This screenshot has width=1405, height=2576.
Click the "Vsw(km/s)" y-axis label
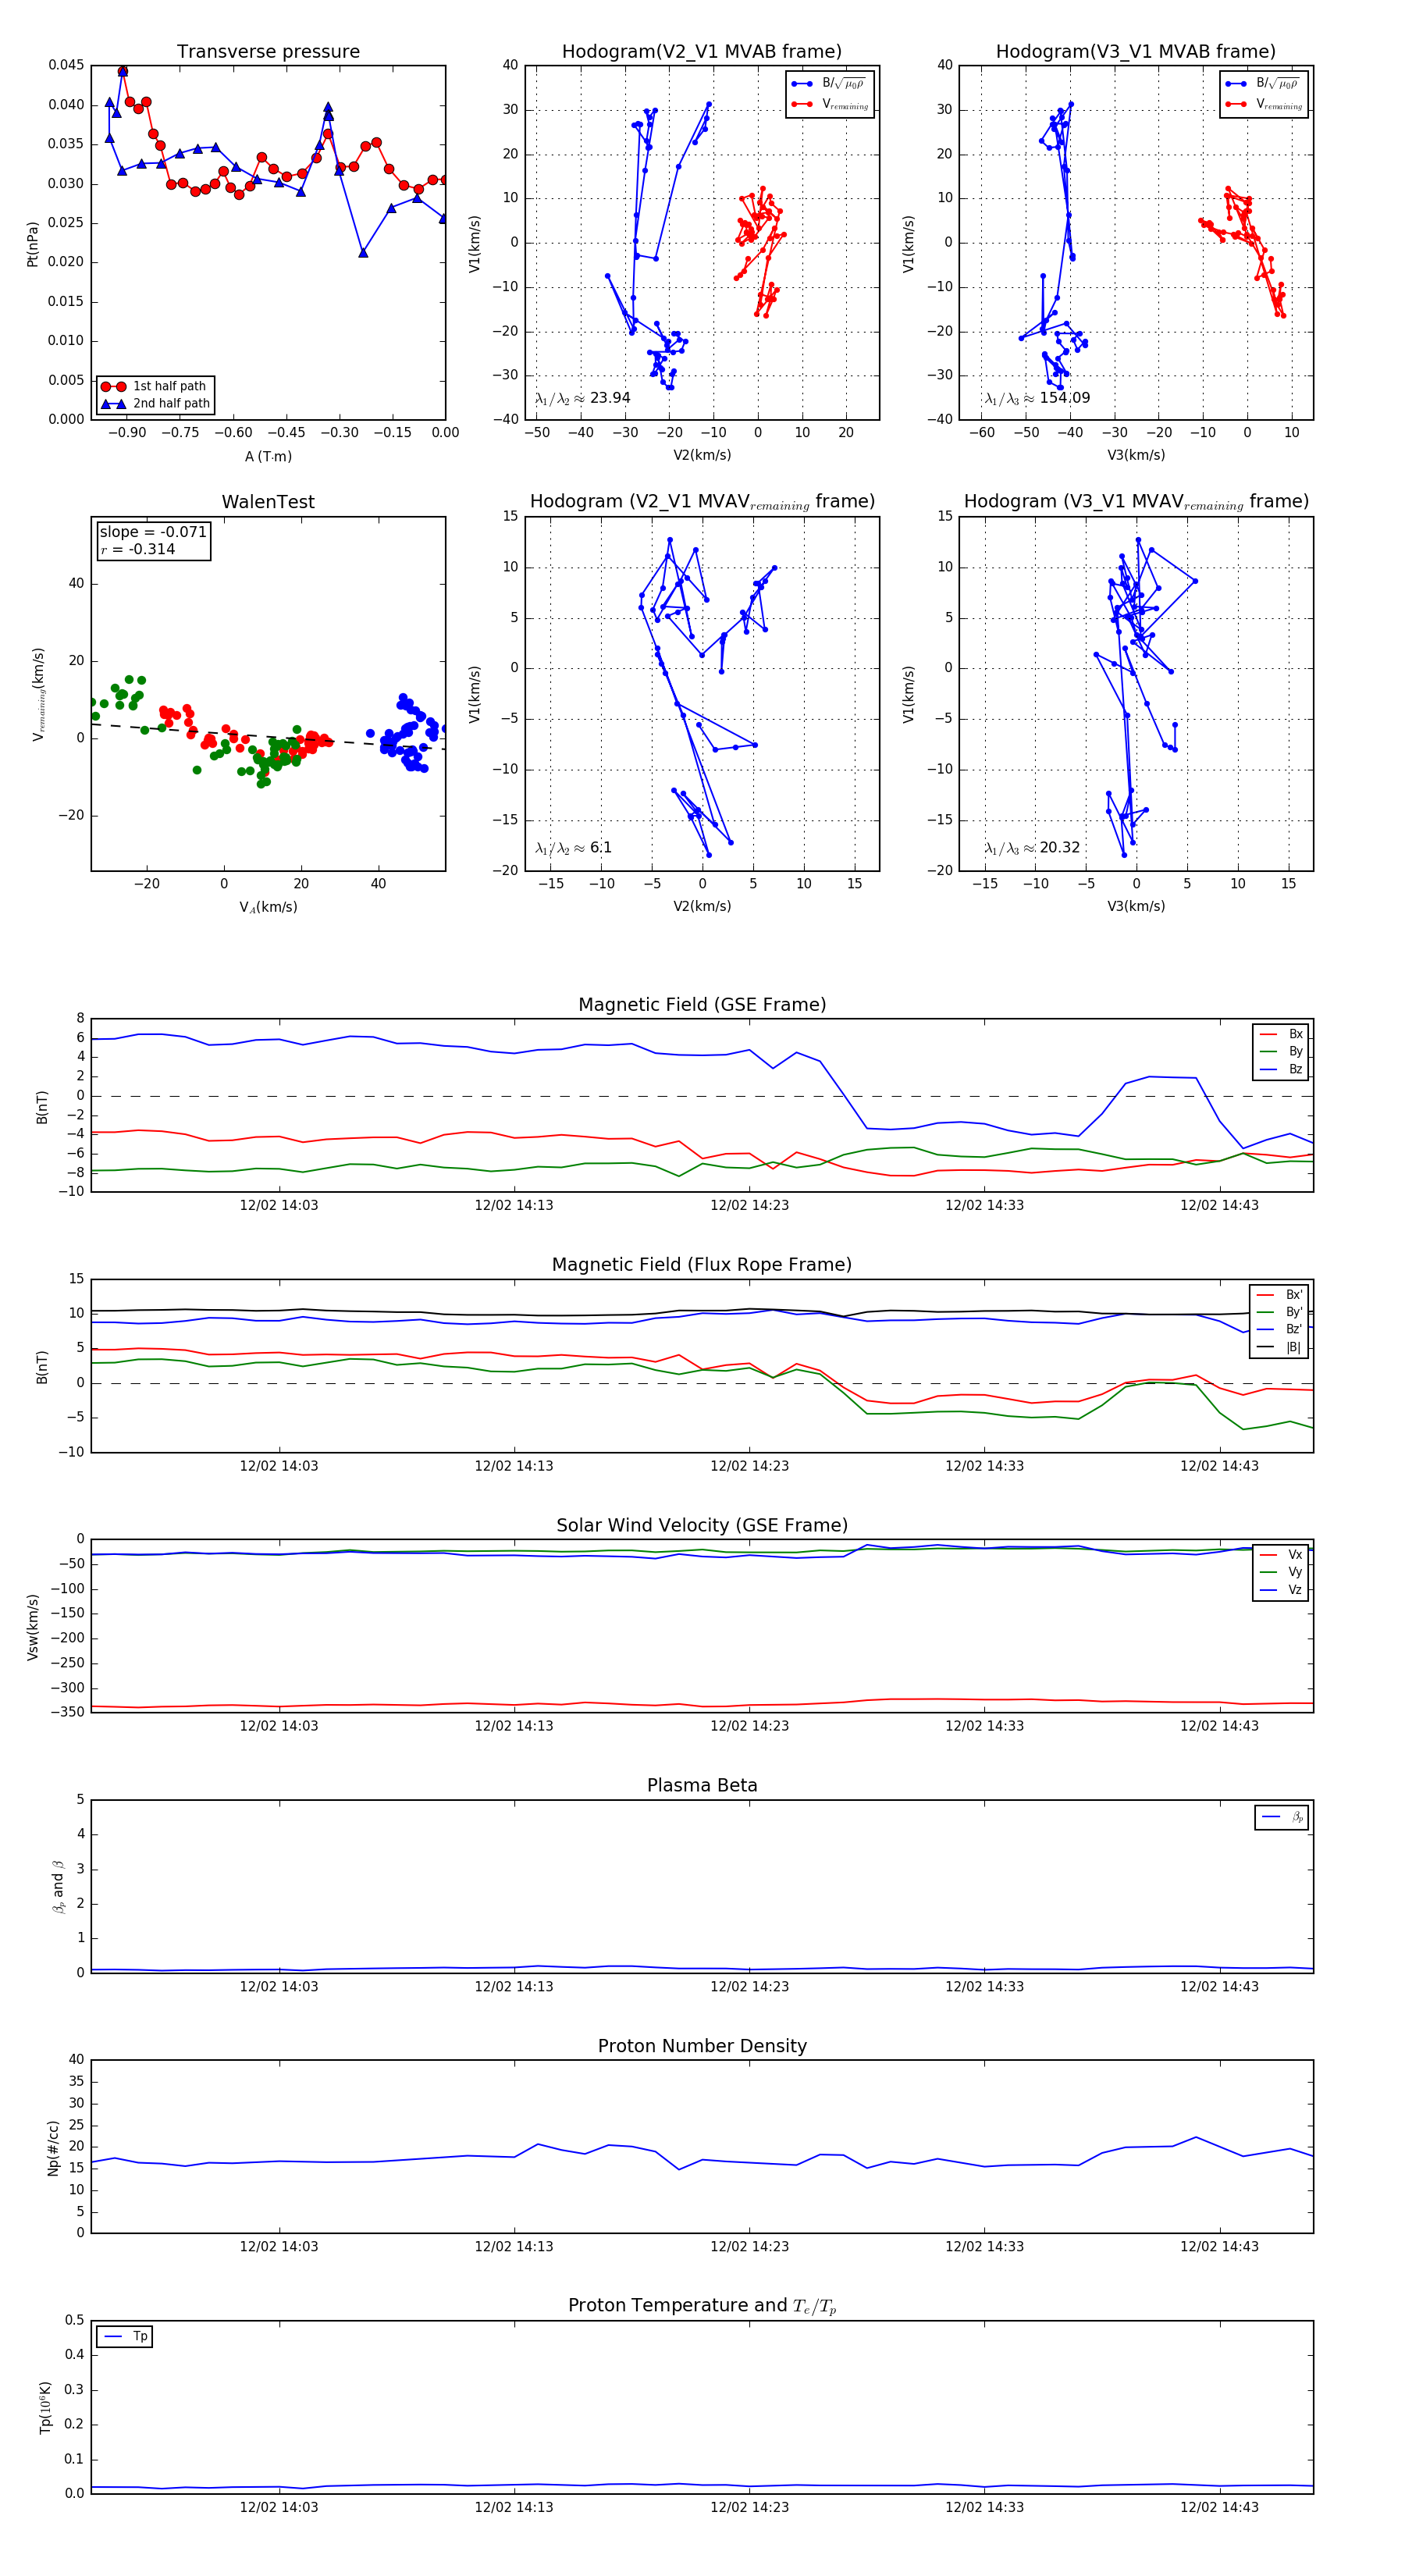click(x=33, y=1627)
